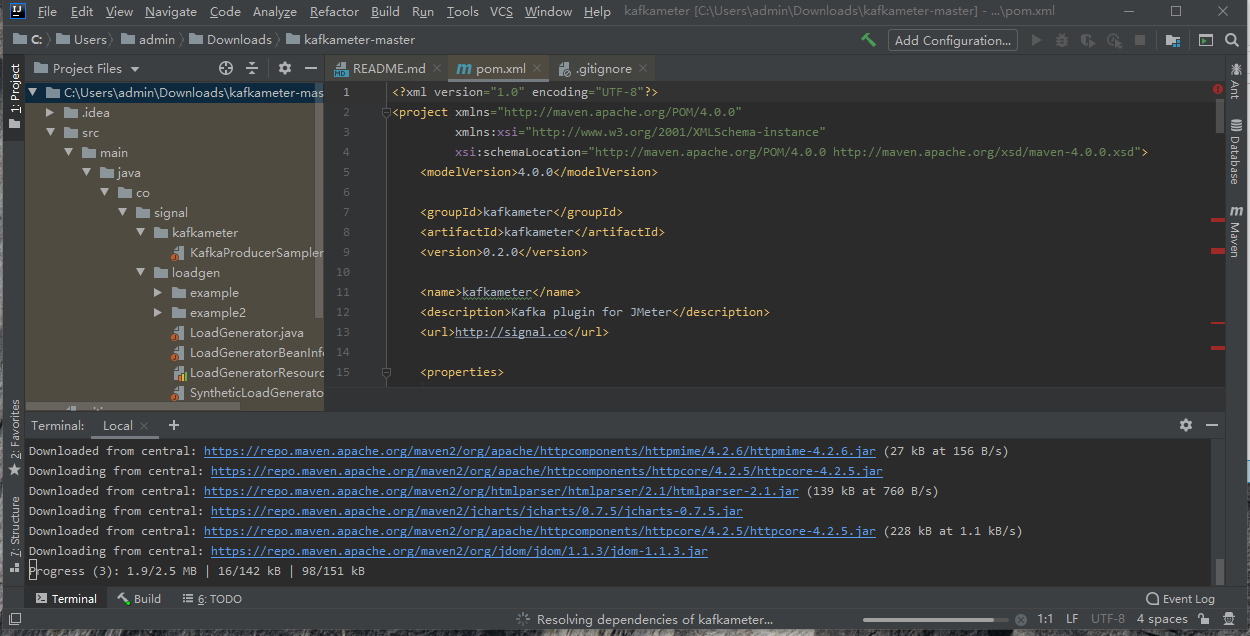Image resolution: width=1250 pixels, height=636 pixels.
Task: Open the htmlparser-2.1.jar link
Action: coord(501,491)
